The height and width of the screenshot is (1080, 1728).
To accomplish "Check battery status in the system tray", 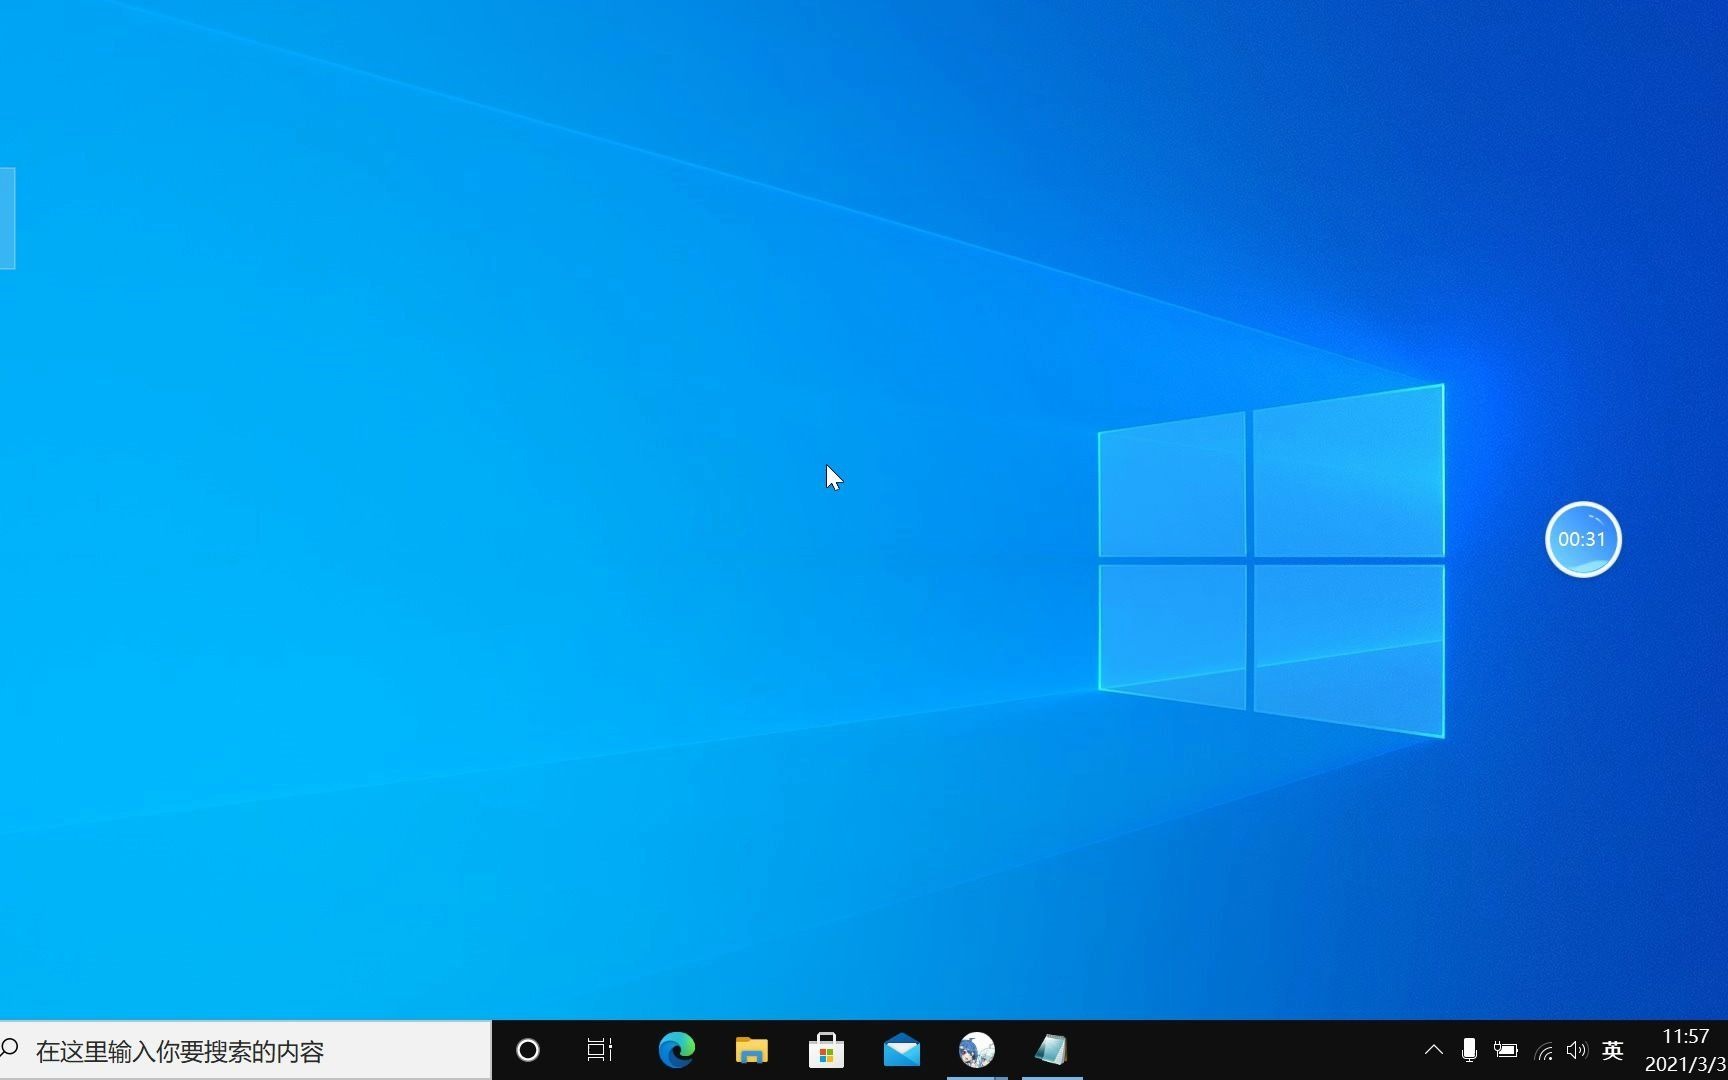I will [1505, 1050].
